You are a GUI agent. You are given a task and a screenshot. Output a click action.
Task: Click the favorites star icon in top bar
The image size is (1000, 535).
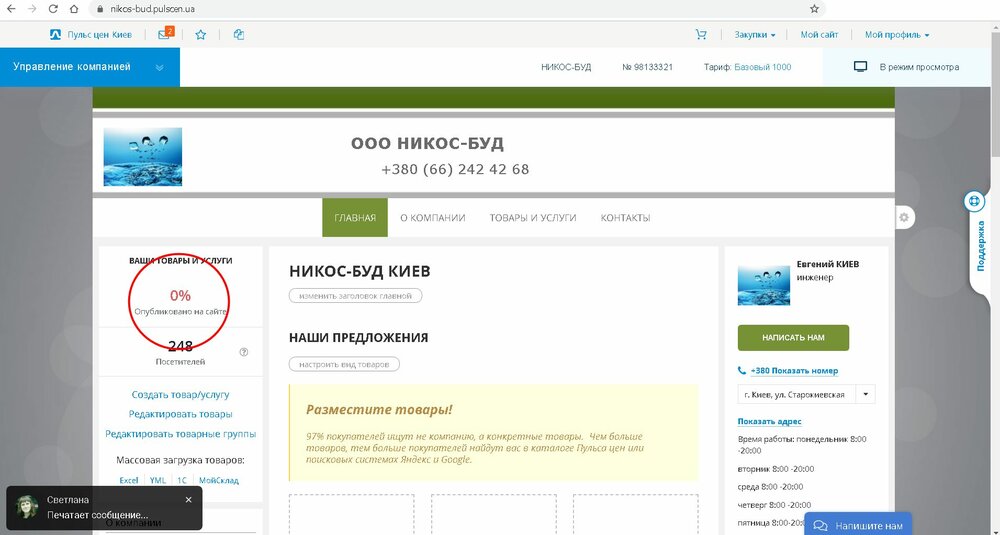[x=200, y=34]
